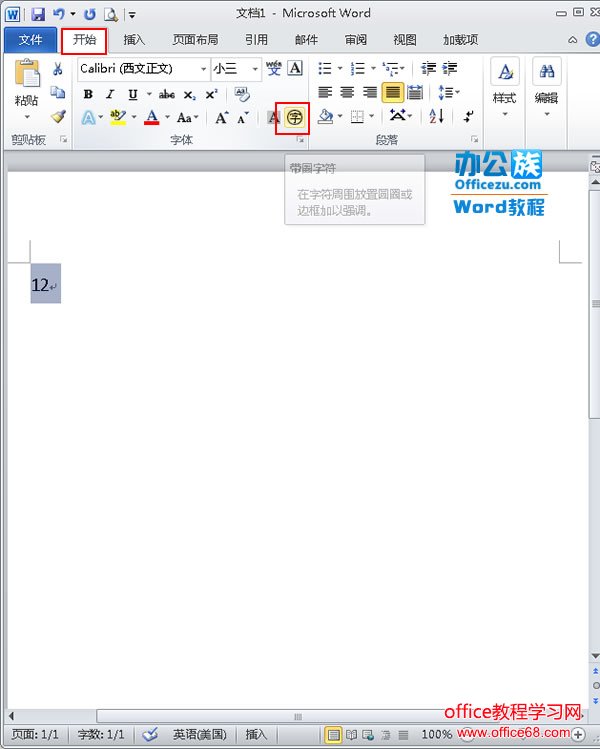
Task: Toggle Subscript formatting
Action: click(189, 95)
